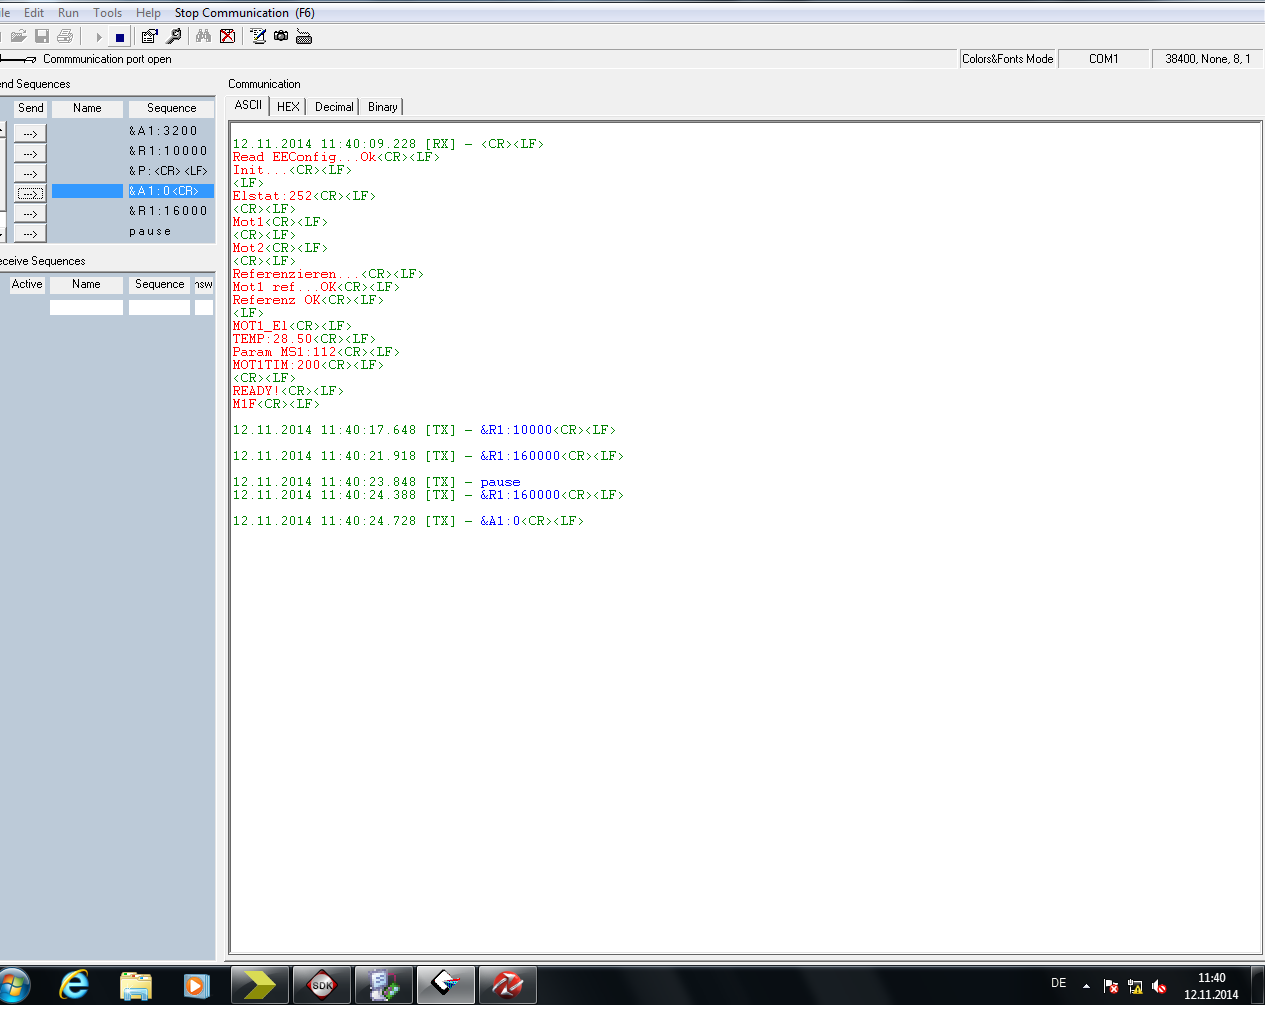Click the Sequence header in Receive Sequences
Viewport: 1280px width, 1024px height.
[159, 284]
